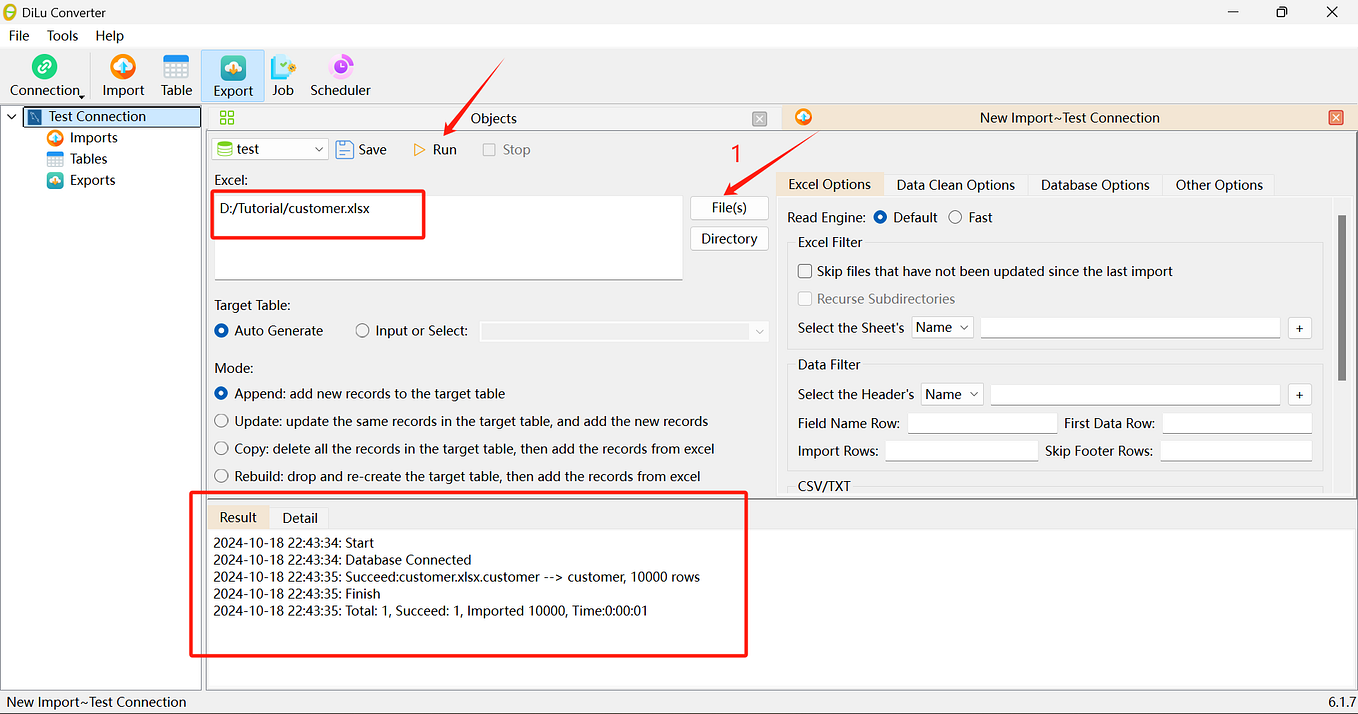1358x714 pixels.
Task: Run the import task
Action: point(435,149)
